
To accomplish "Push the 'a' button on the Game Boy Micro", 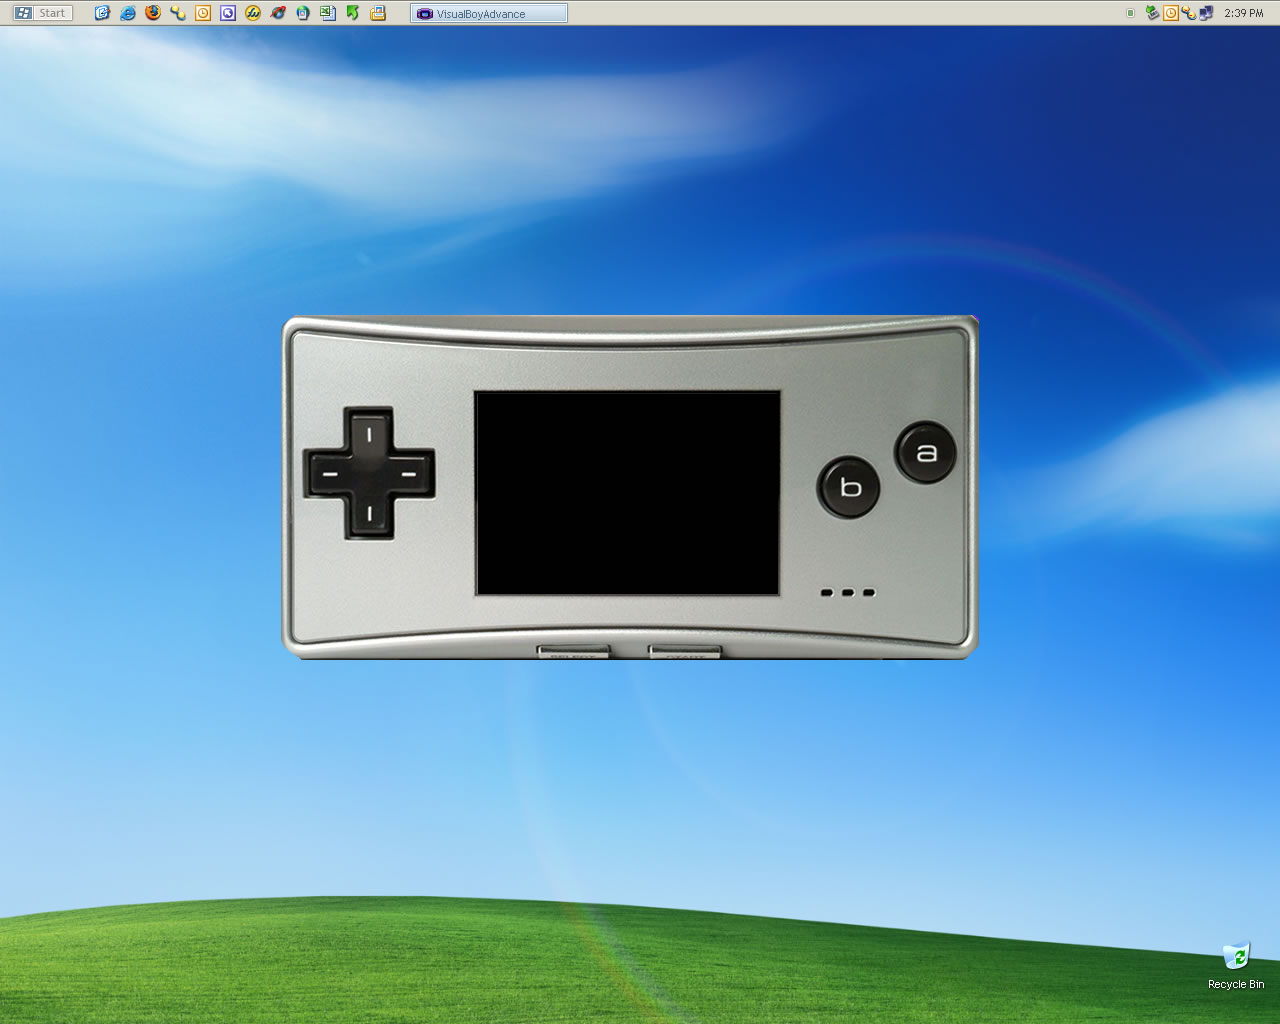I will pos(926,453).
